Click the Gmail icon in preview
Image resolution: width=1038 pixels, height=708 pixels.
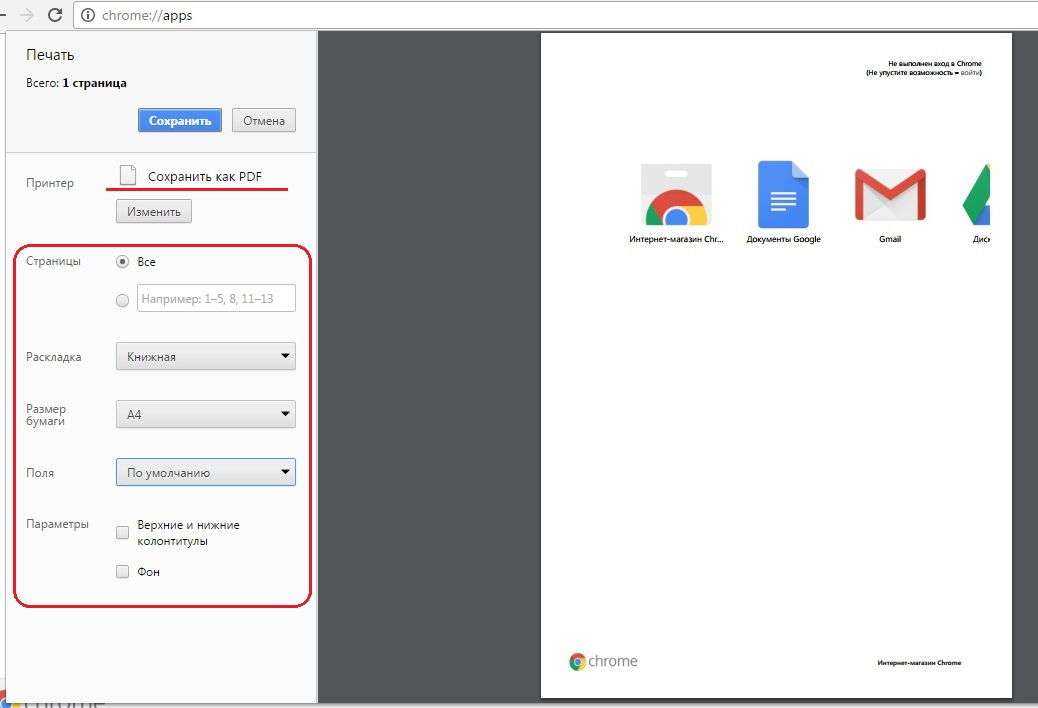(x=890, y=194)
